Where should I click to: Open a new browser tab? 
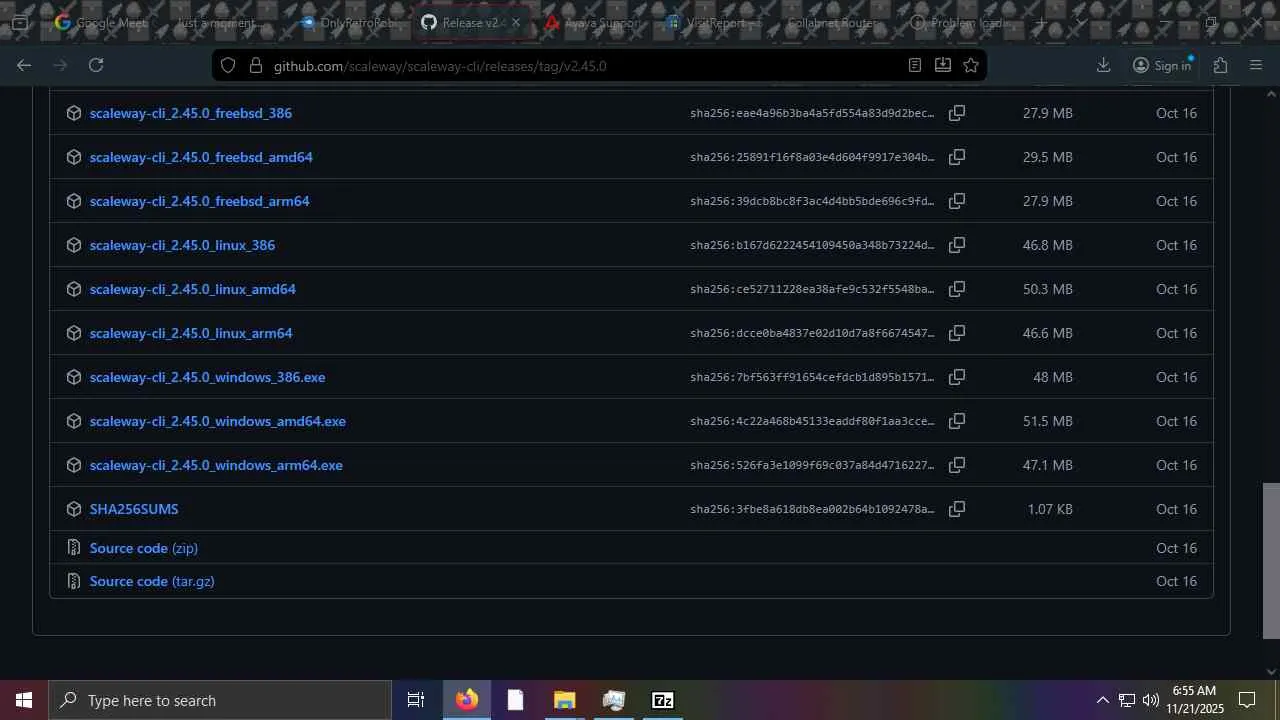[1041, 22]
